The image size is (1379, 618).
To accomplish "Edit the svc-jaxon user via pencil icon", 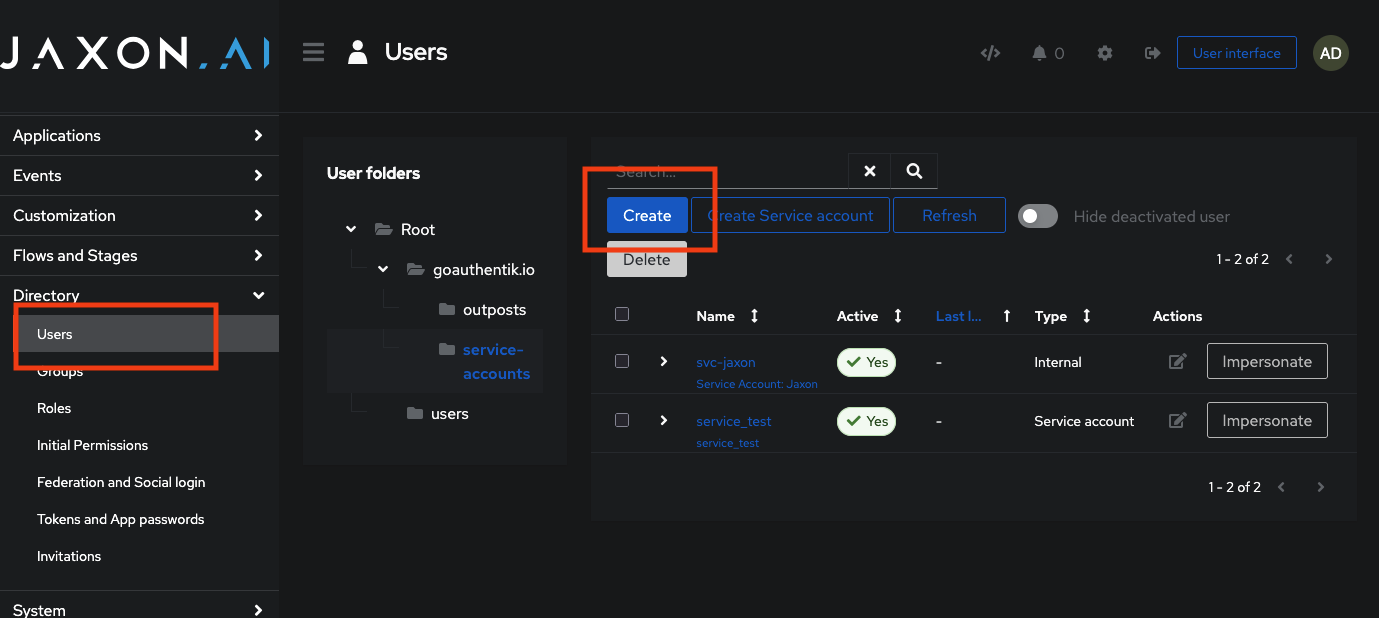I will click(1177, 361).
